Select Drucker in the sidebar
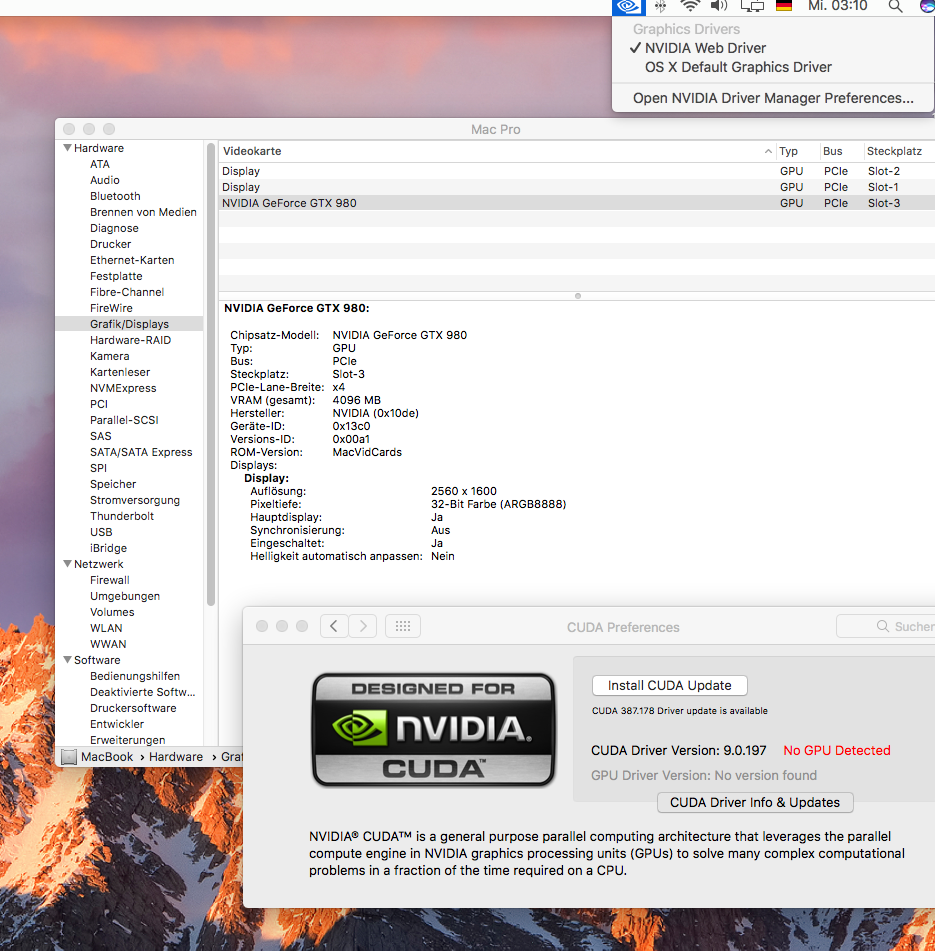 [x=110, y=244]
